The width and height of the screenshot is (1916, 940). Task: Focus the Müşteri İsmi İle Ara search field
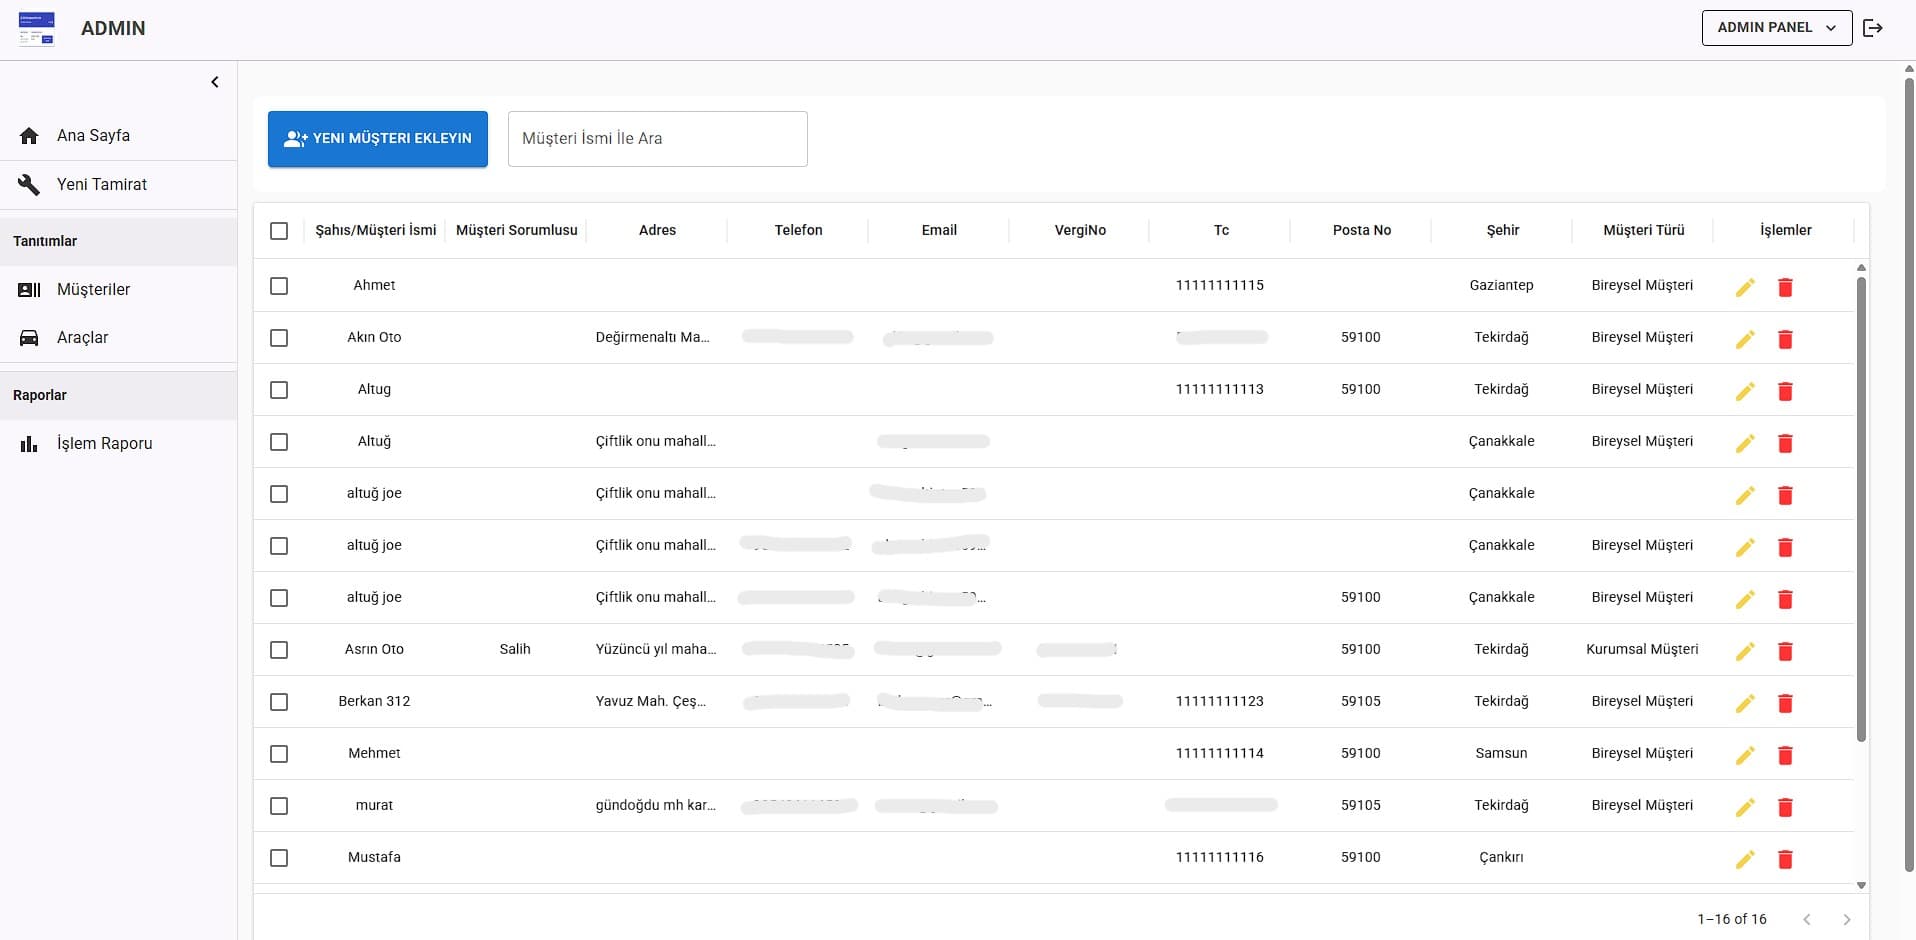(x=657, y=139)
